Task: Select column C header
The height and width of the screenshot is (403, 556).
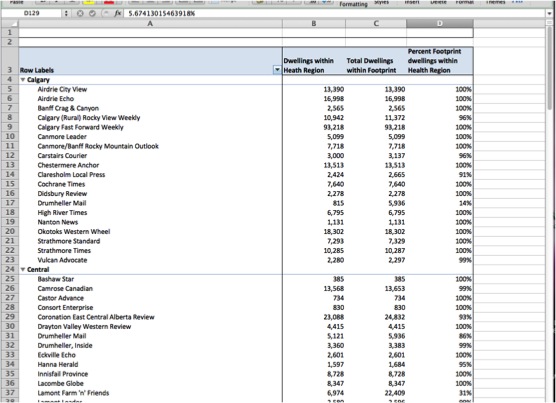Action: click(x=376, y=23)
